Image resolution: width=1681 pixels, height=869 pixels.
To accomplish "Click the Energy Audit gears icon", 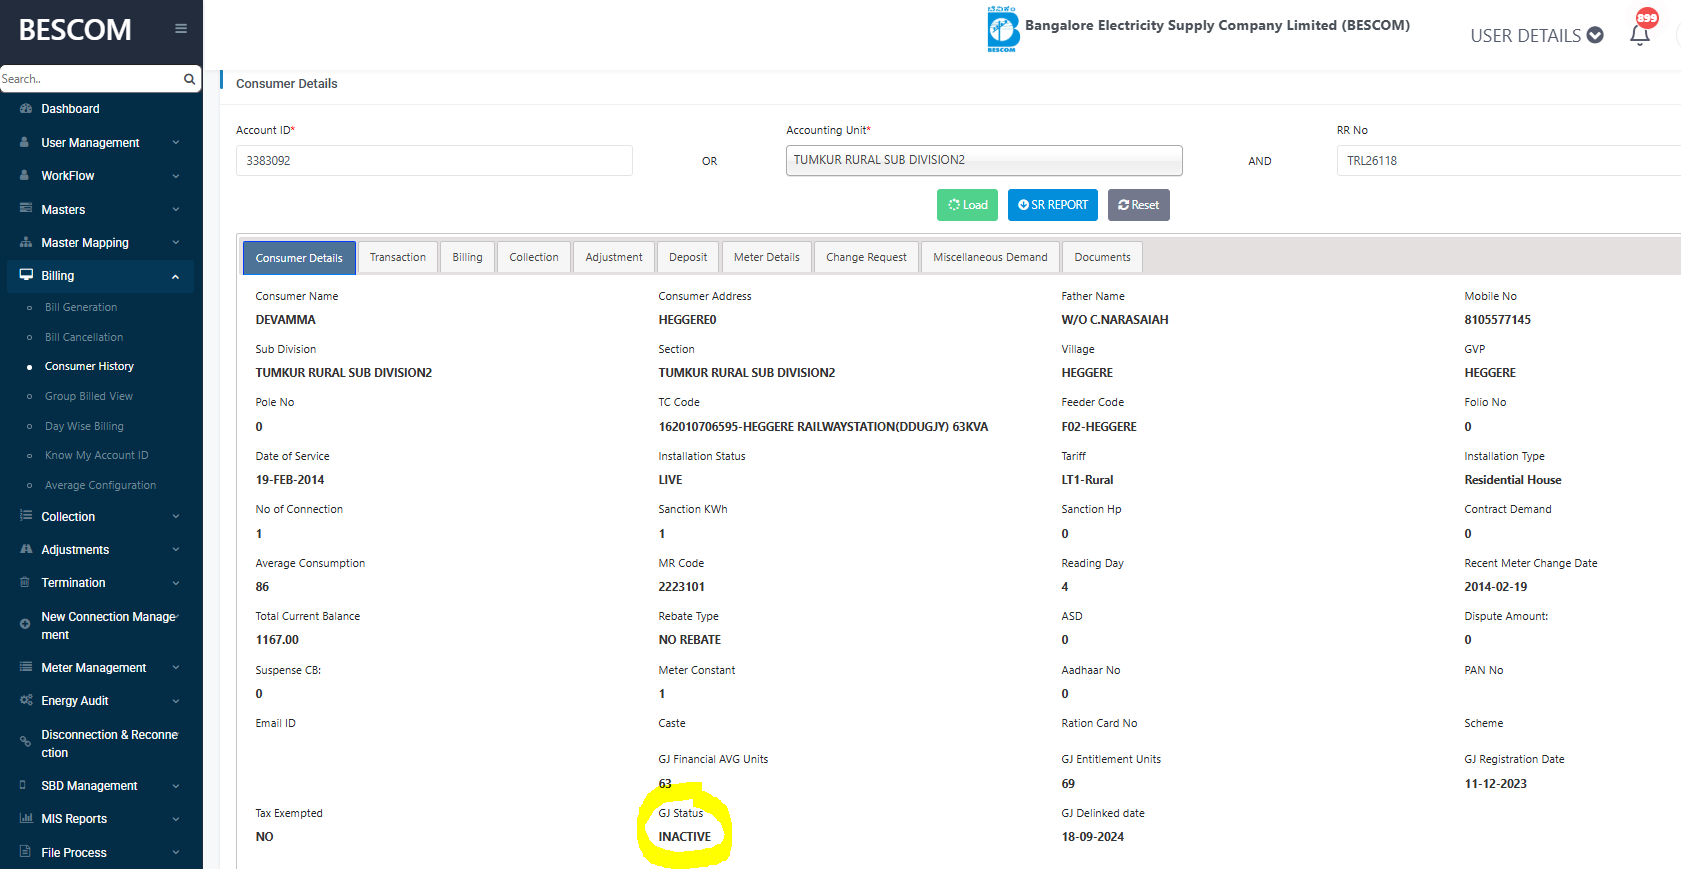I will pyautogui.click(x=26, y=700).
